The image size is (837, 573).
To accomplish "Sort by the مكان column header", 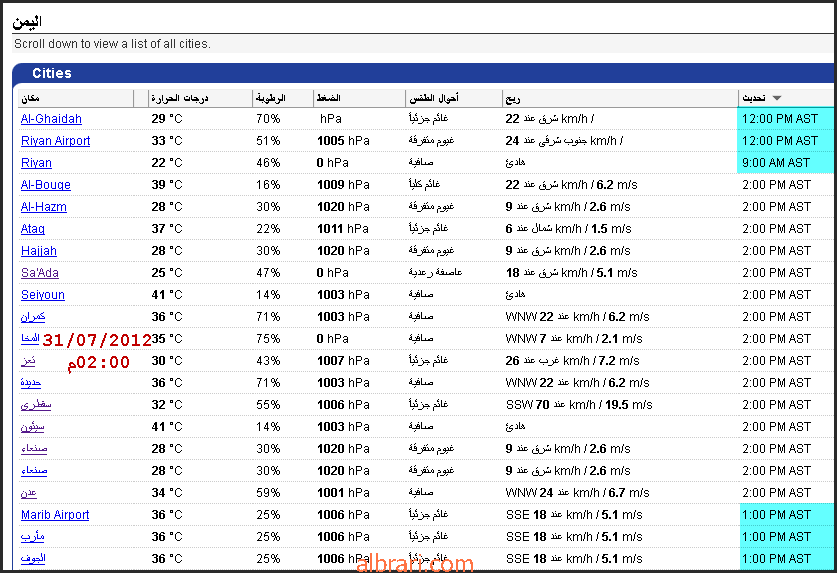I will tap(30, 98).
